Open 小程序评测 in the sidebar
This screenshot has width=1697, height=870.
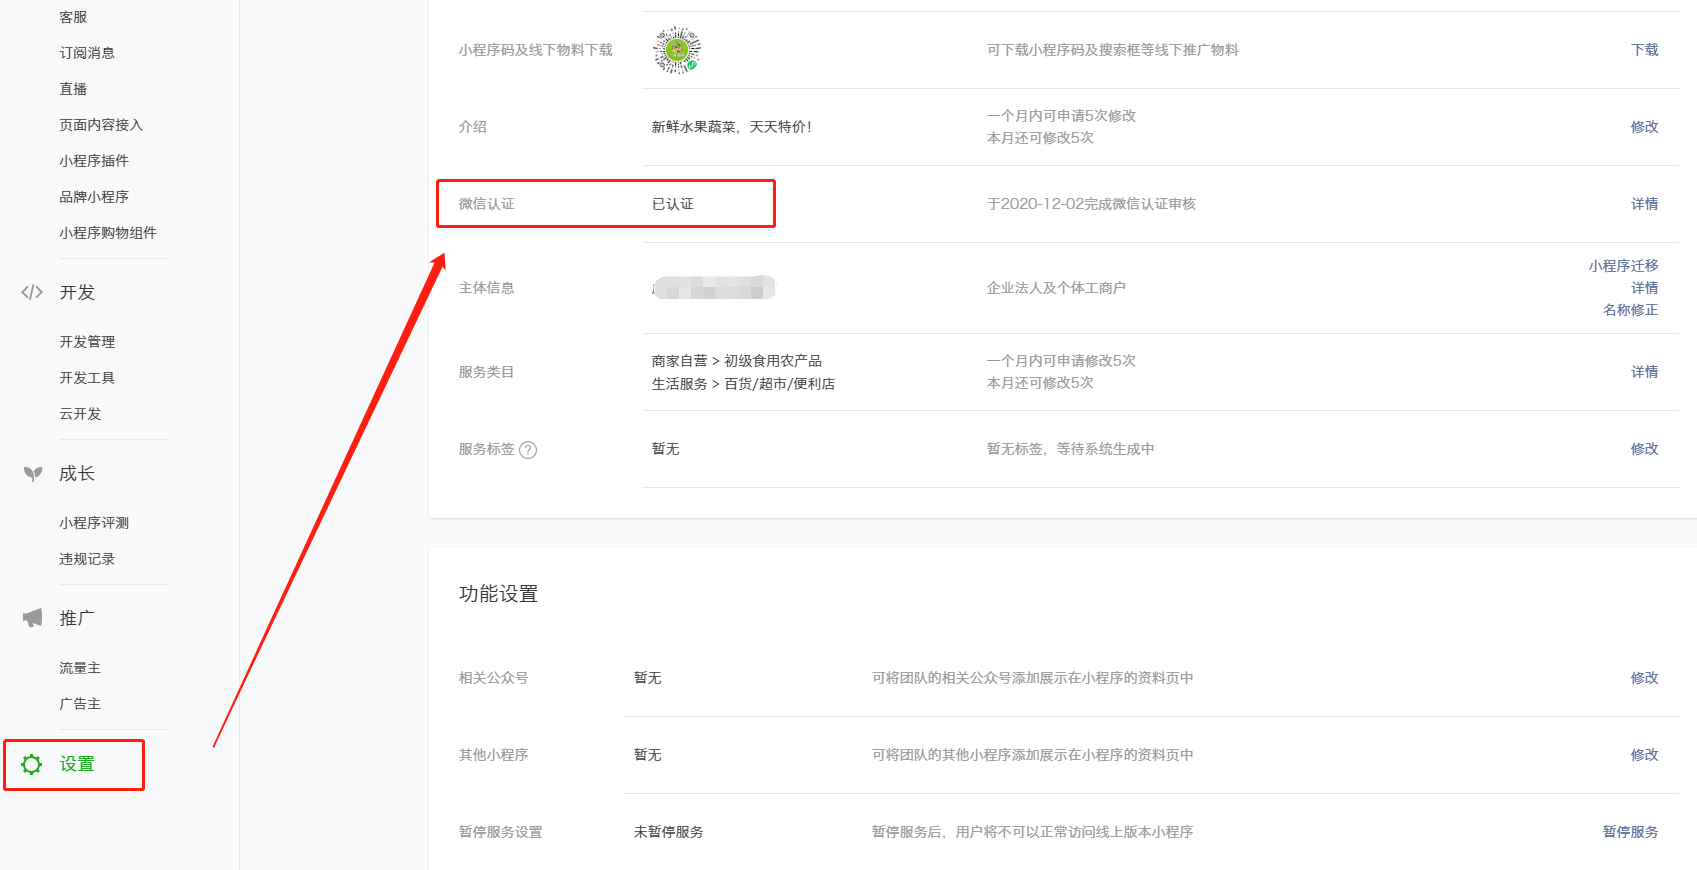94,523
